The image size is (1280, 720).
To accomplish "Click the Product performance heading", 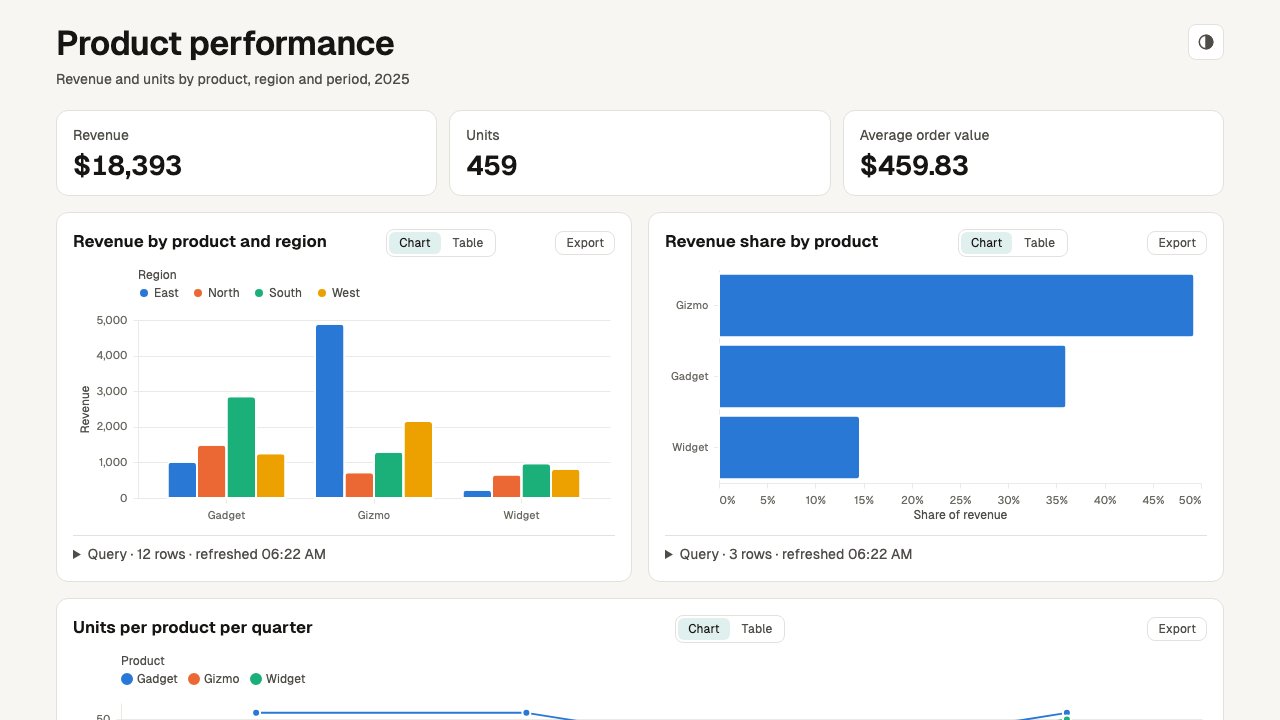I will (x=225, y=43).
